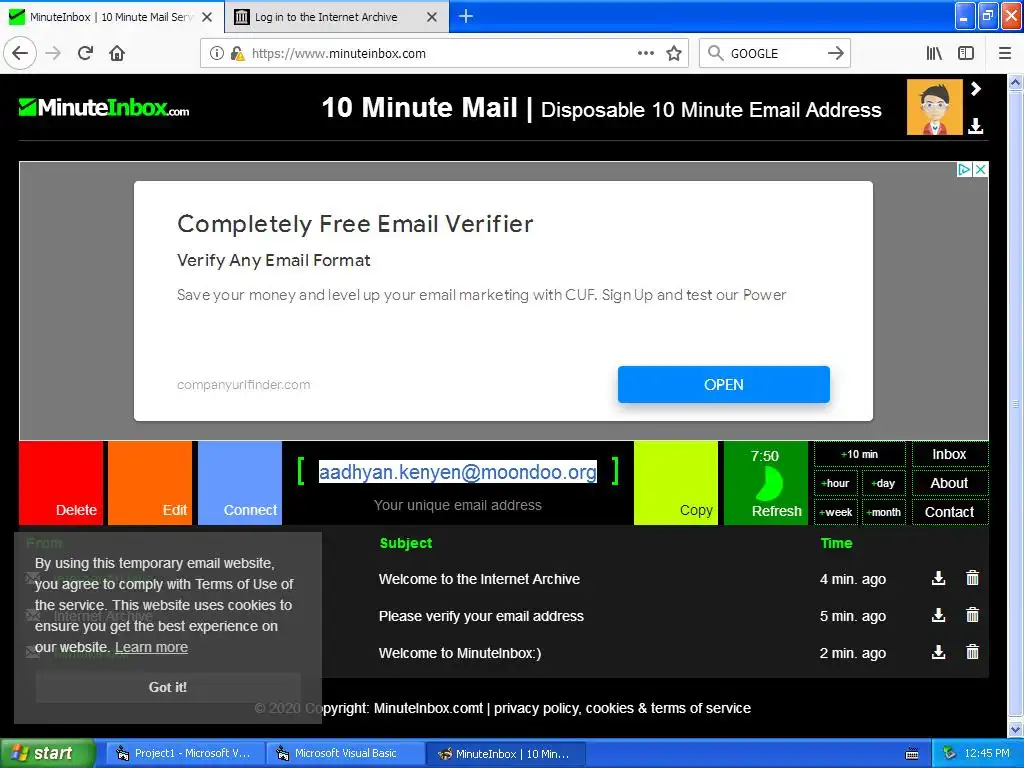Open a new browser tab

466,16
